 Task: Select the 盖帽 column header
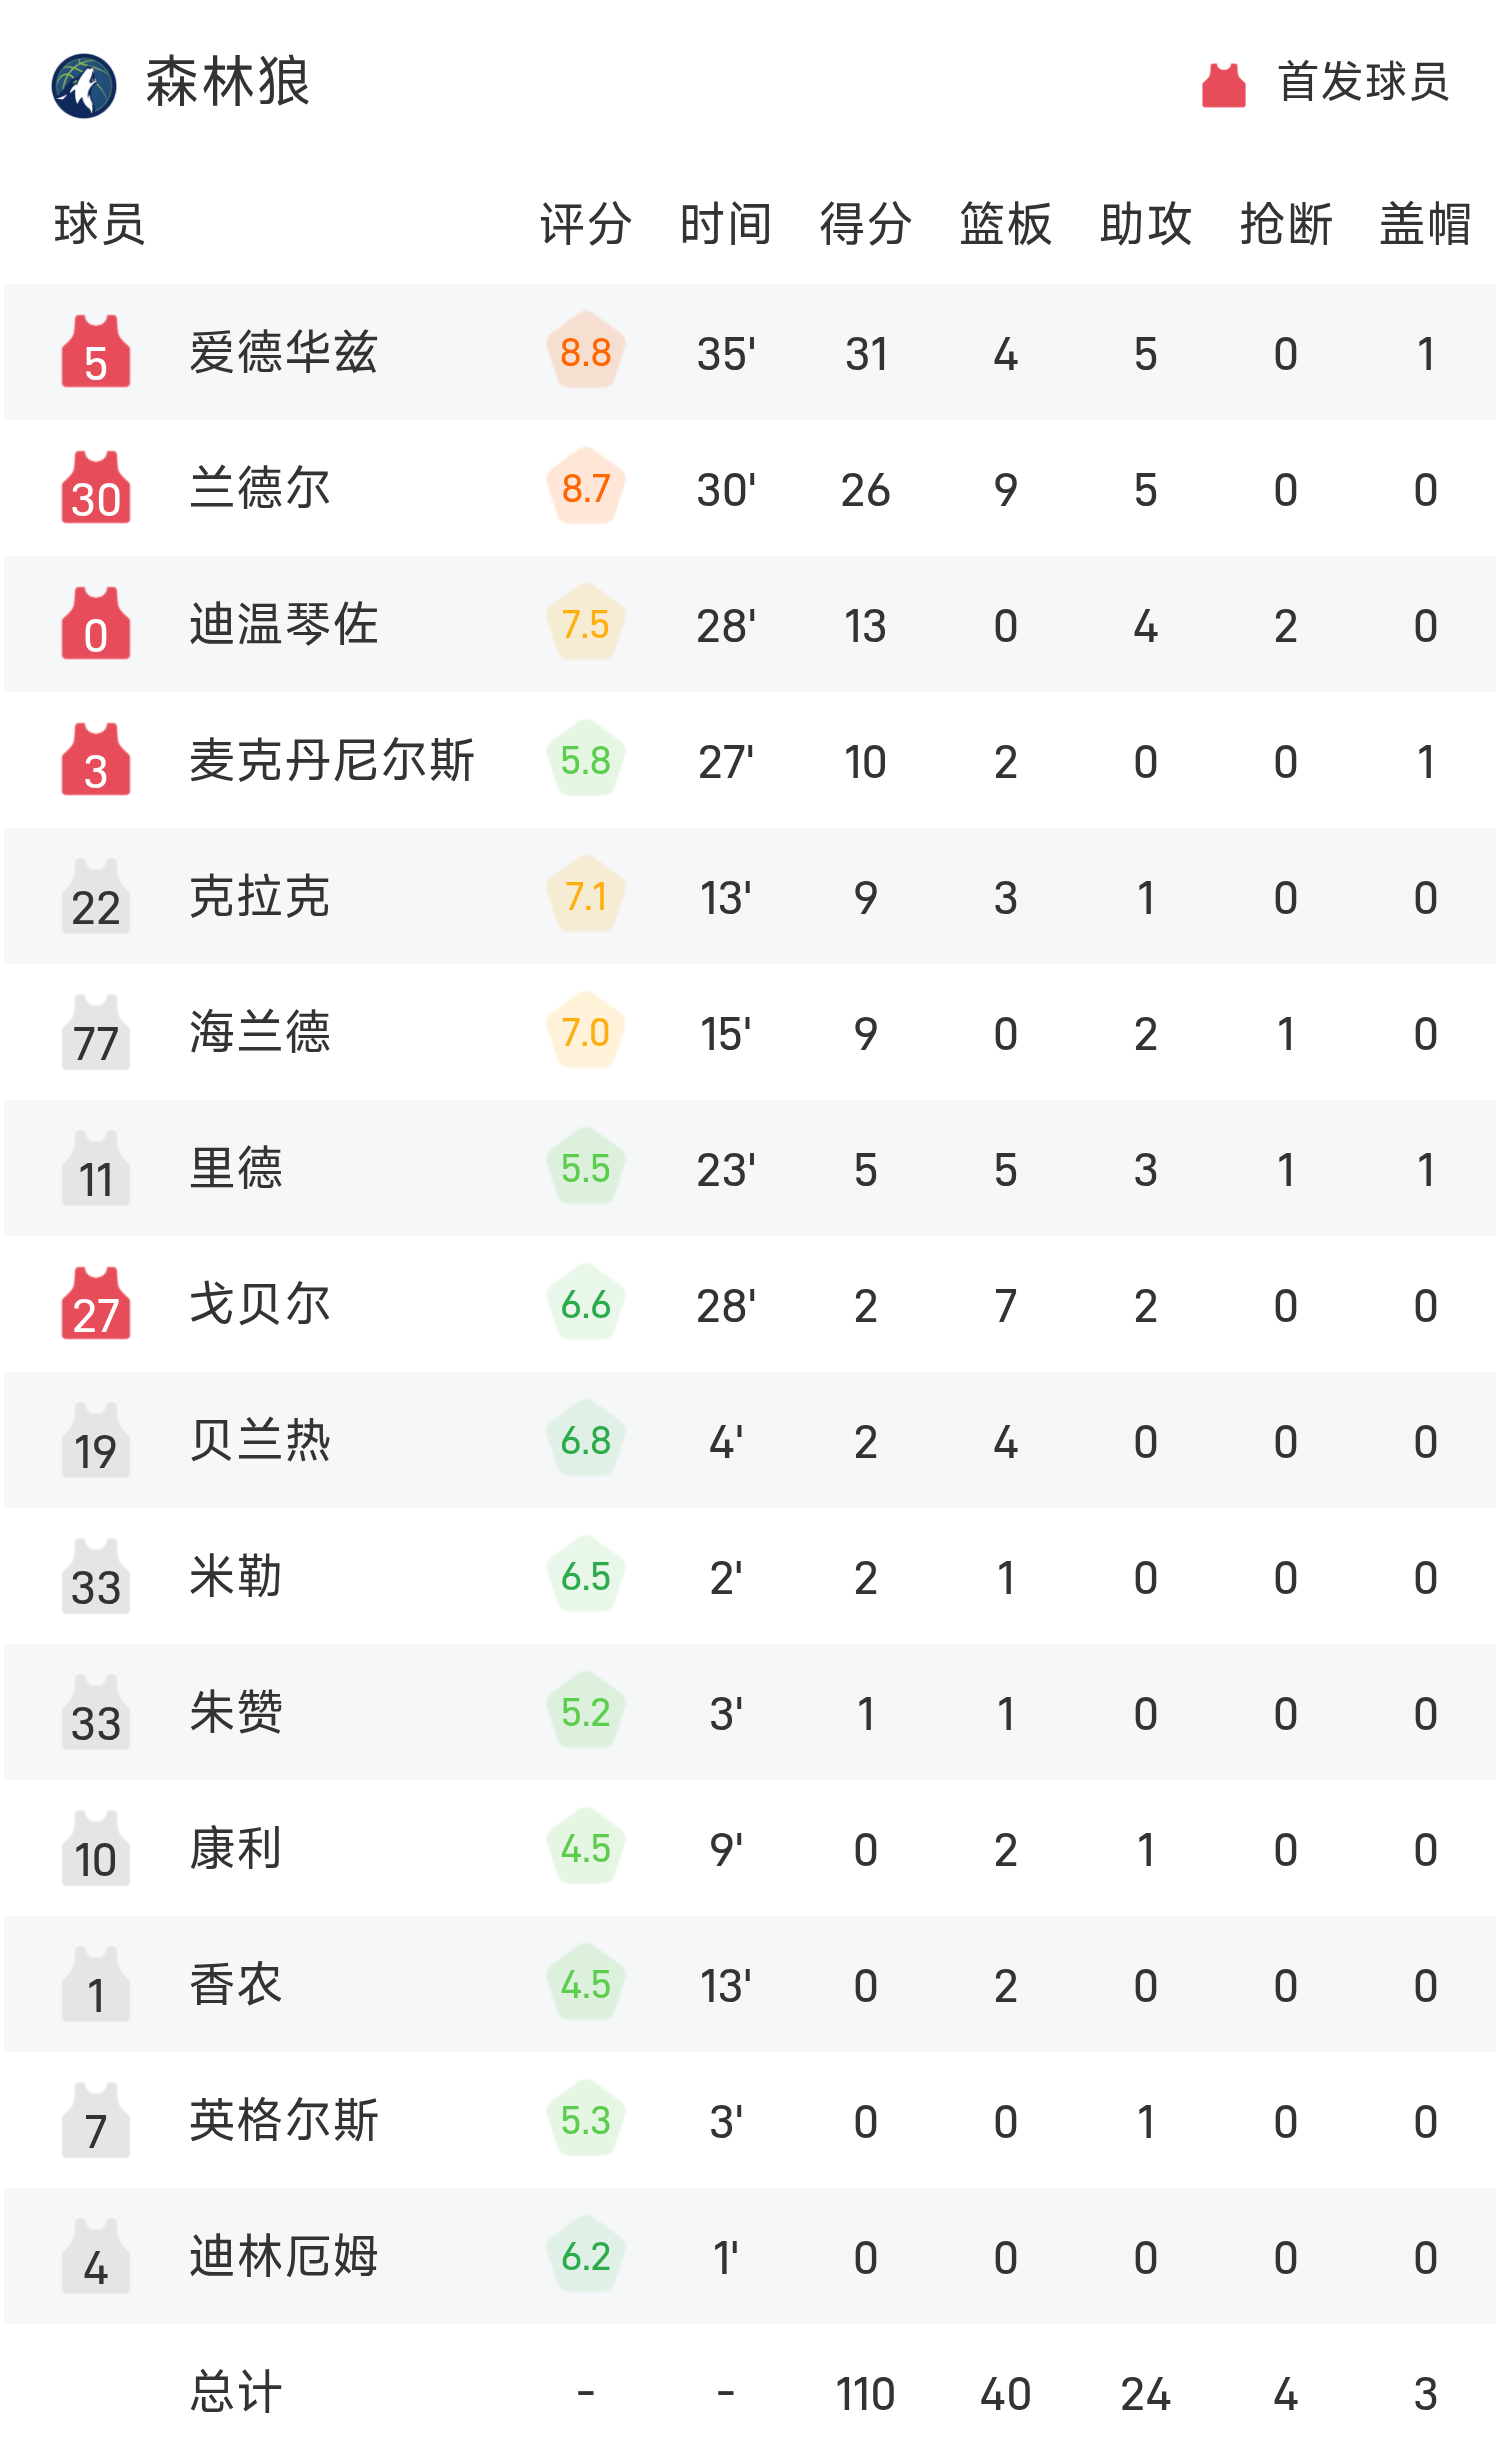[x=1425, y=224]
